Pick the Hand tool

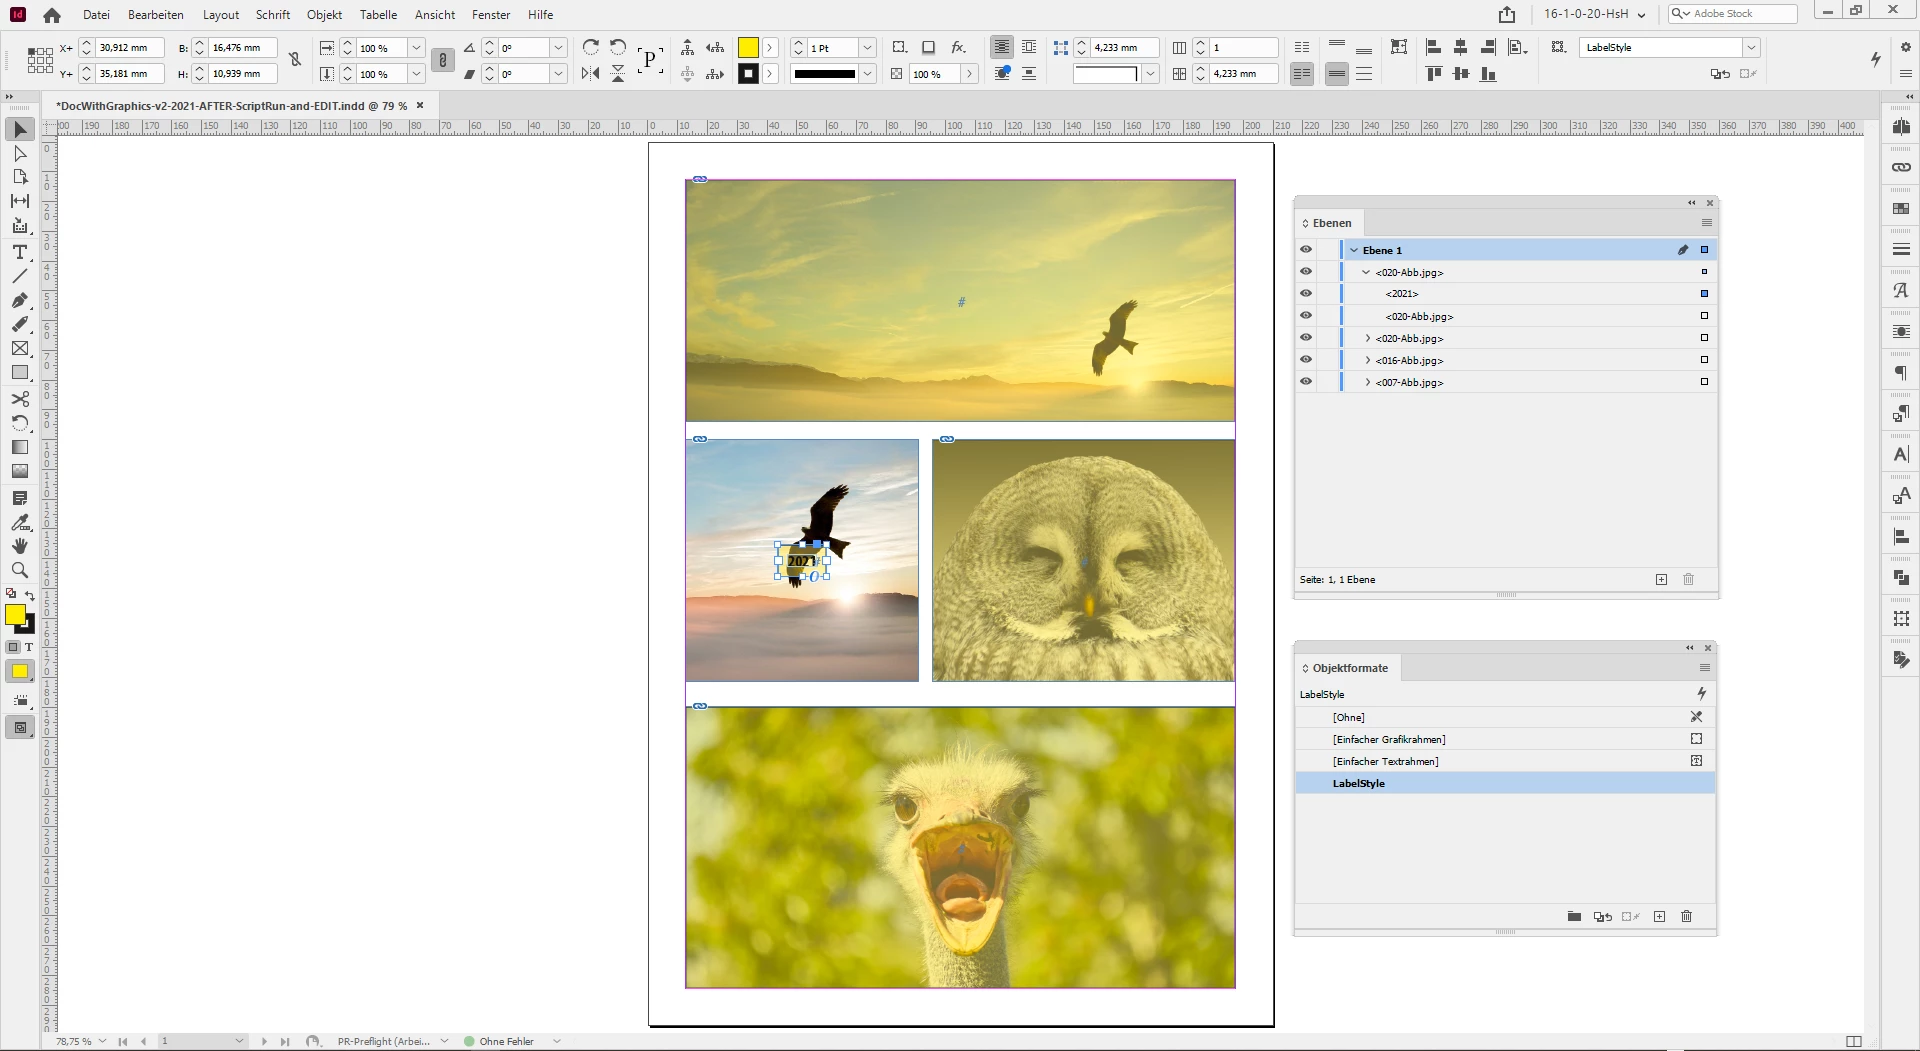click(20, 546)
